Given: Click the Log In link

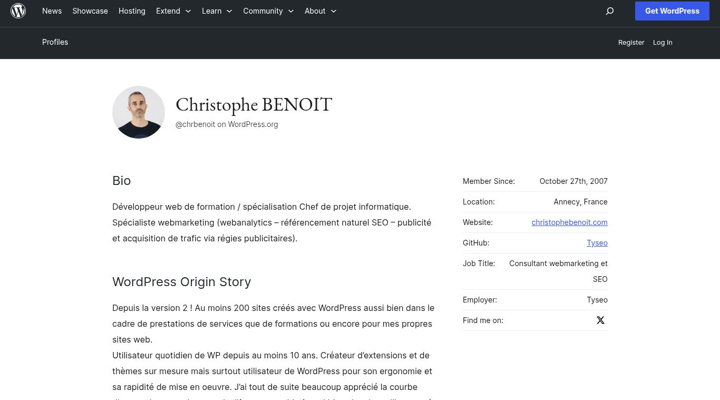Looking at the screenshot, I should (662, 42).
